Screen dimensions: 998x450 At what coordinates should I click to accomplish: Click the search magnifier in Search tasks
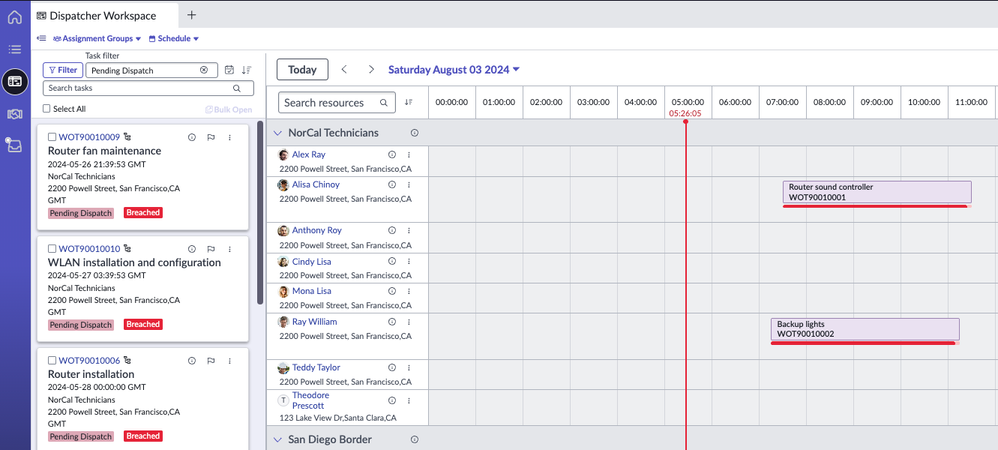(237, 88)
